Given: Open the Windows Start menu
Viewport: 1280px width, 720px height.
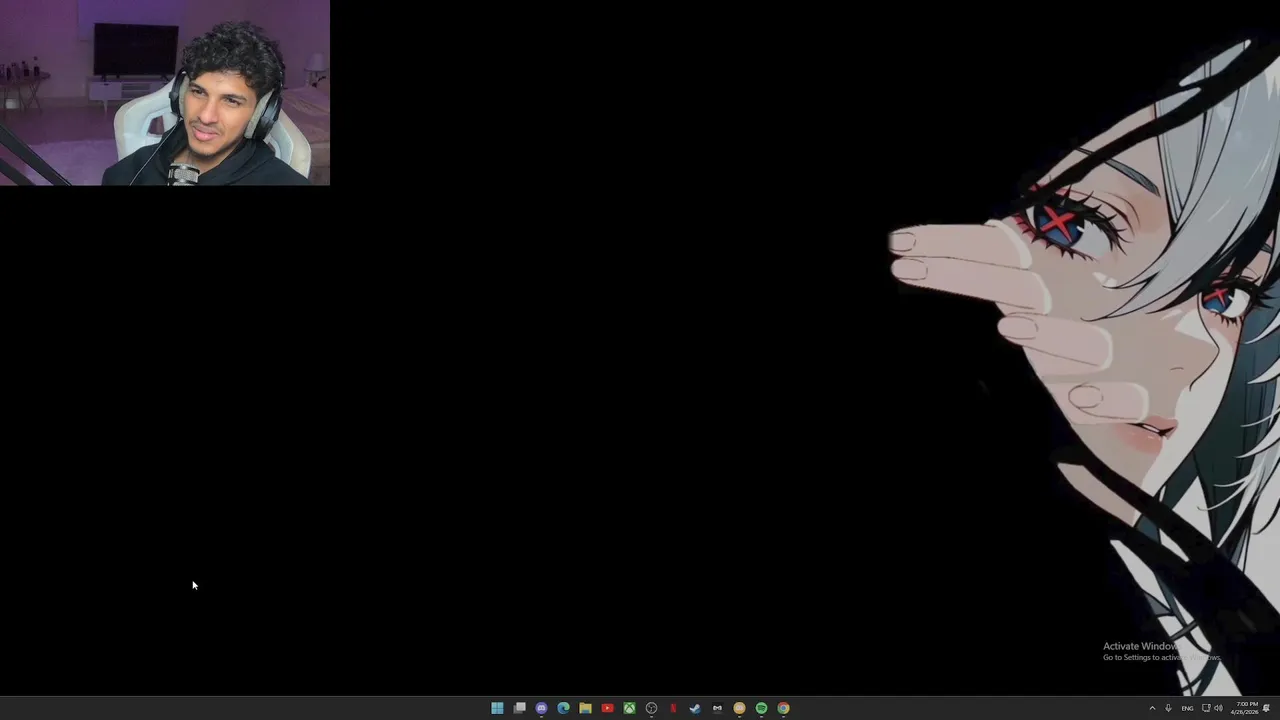Looking at the screenshot, I should [497, 708].
